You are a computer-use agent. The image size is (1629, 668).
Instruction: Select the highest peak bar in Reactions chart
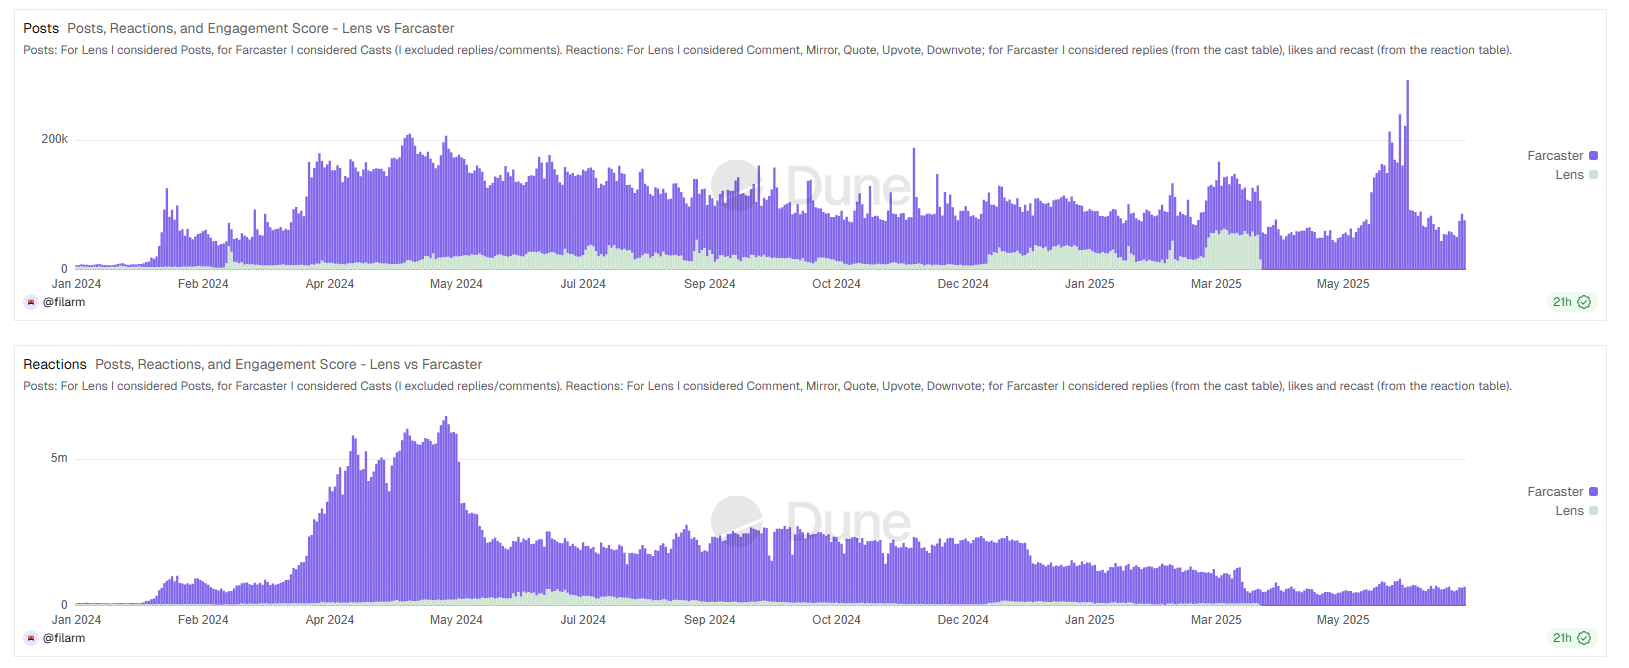coord(446,510)
